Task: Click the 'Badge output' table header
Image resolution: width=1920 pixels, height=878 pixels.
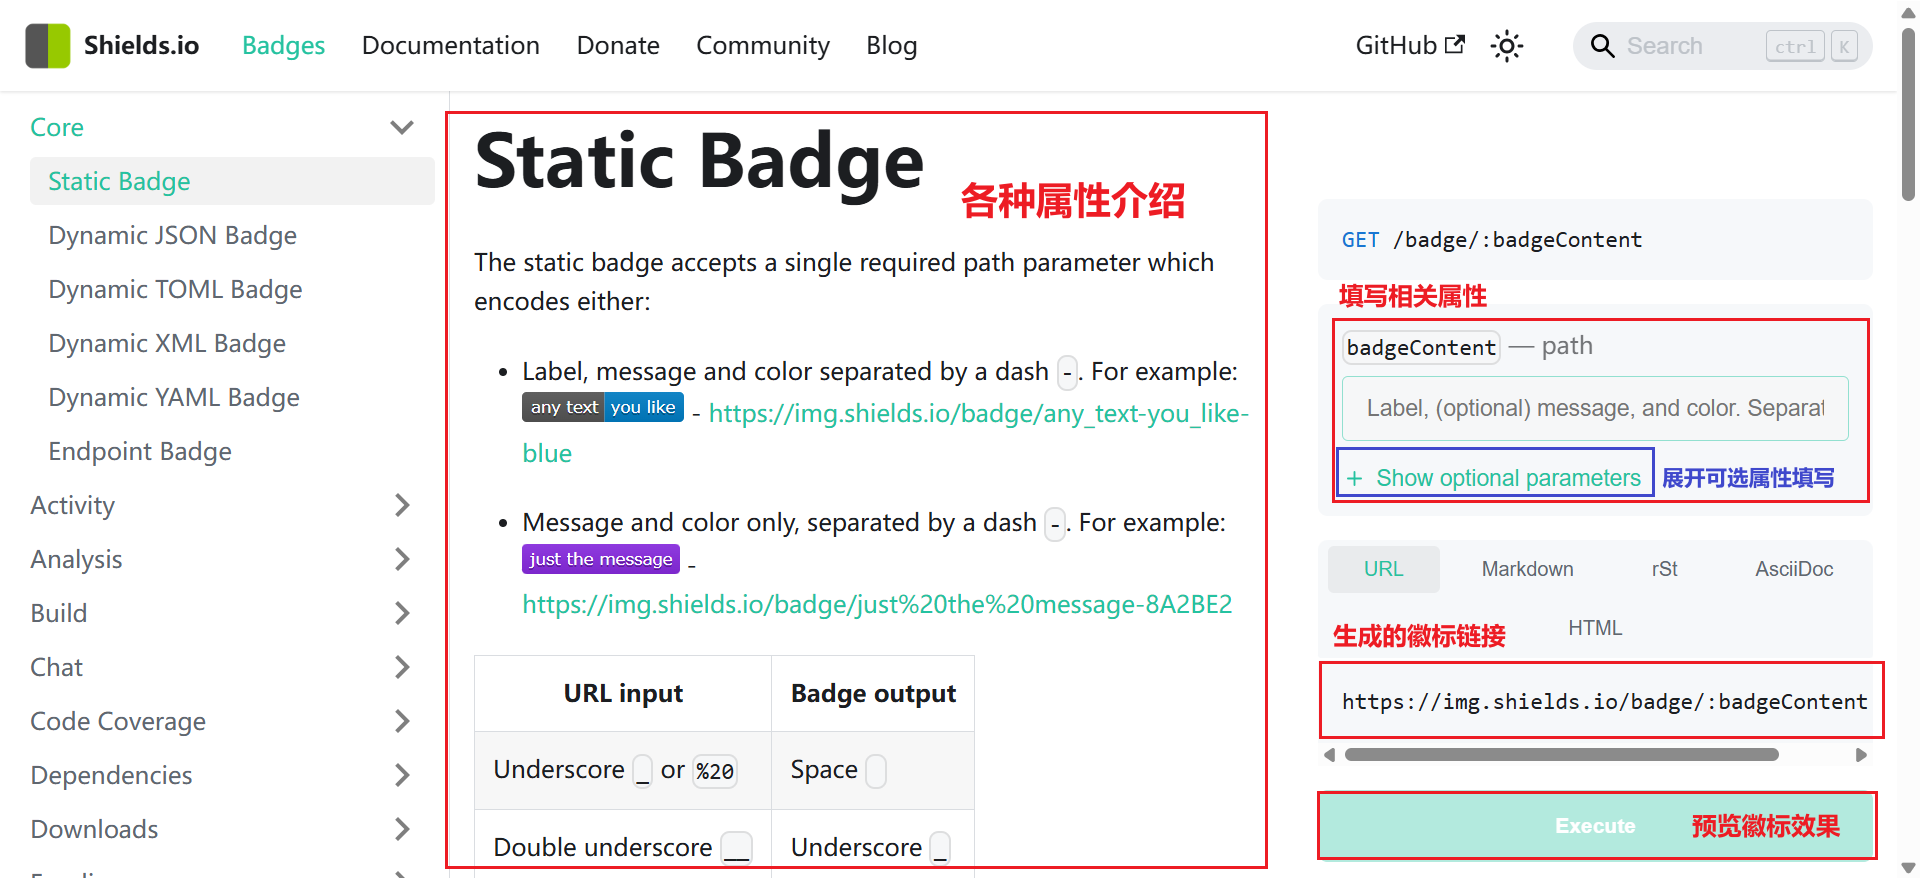Action: point(873,693)
